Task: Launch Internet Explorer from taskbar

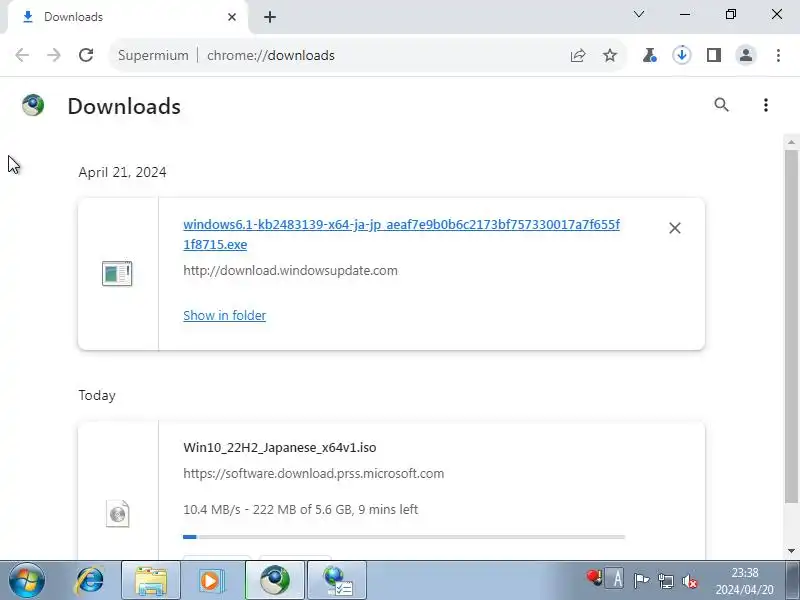Action: coord(90,580)
